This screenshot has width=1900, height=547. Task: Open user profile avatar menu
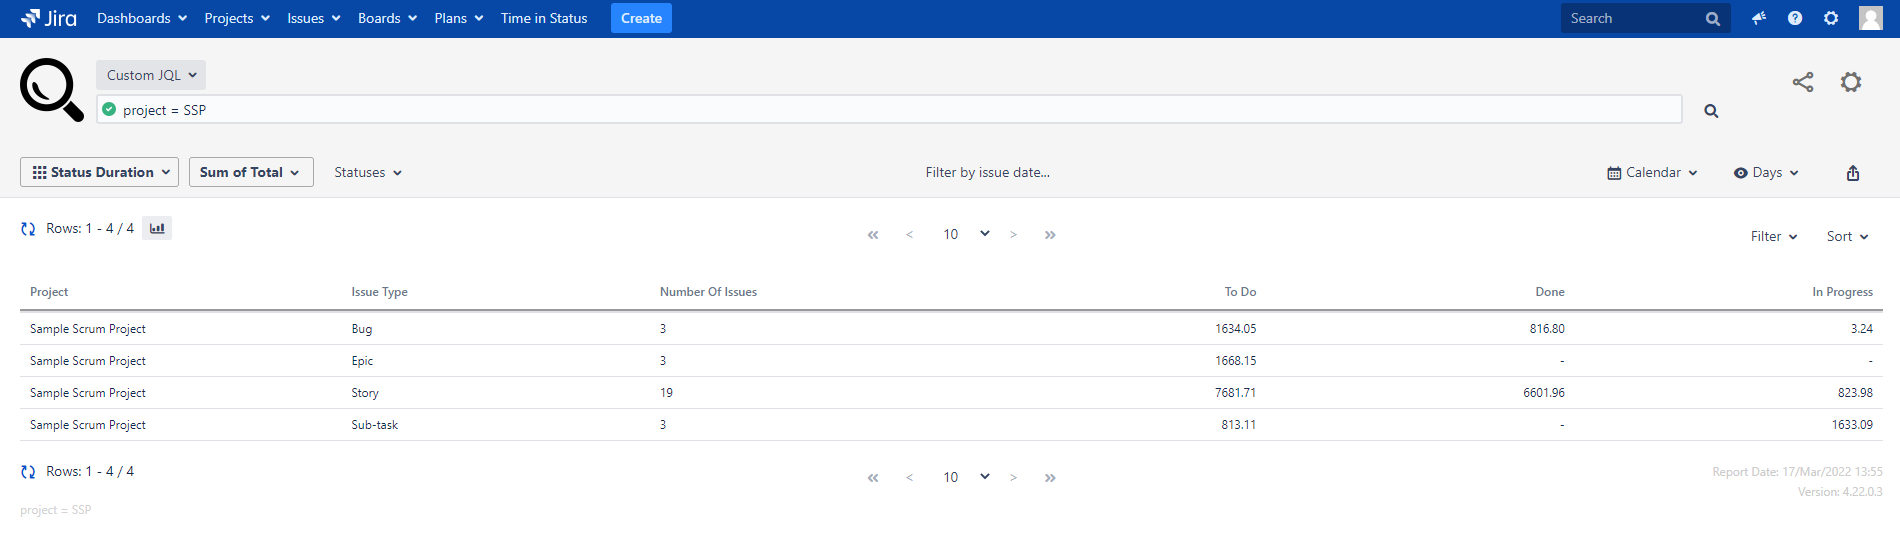click(x=1870, y=18)
